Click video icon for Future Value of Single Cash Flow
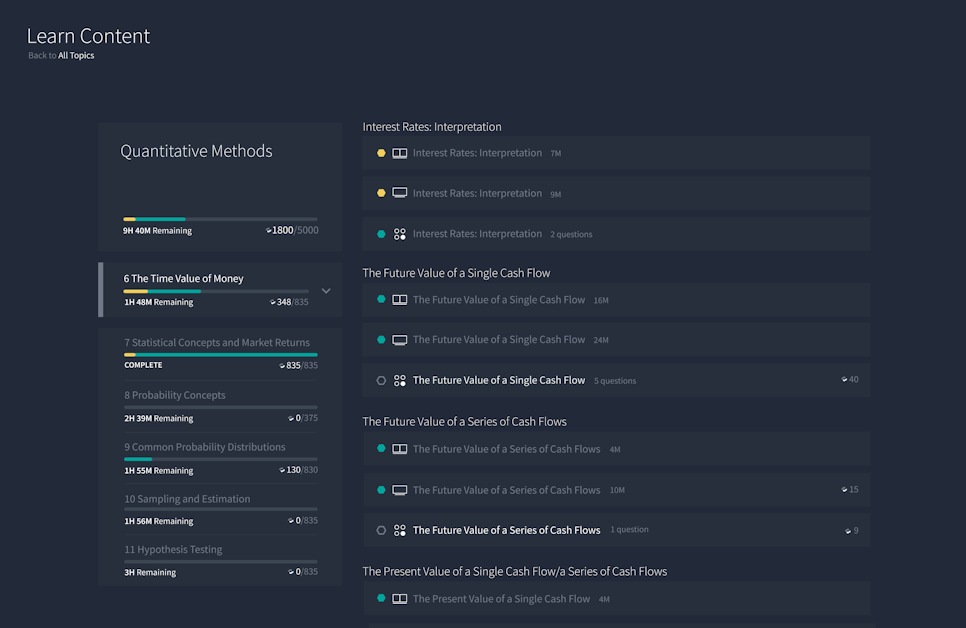966x628 pixels. tap(399, 340)
